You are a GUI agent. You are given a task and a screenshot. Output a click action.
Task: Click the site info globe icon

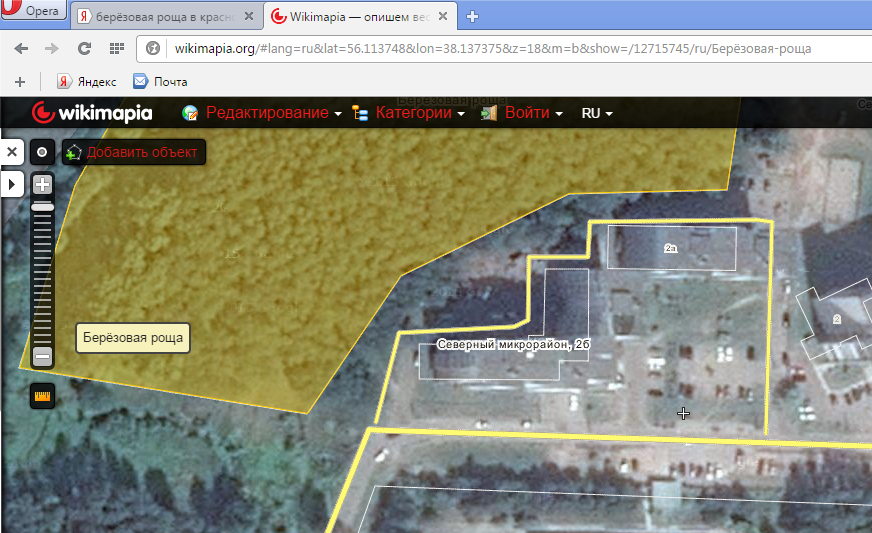tap(153, 48)
